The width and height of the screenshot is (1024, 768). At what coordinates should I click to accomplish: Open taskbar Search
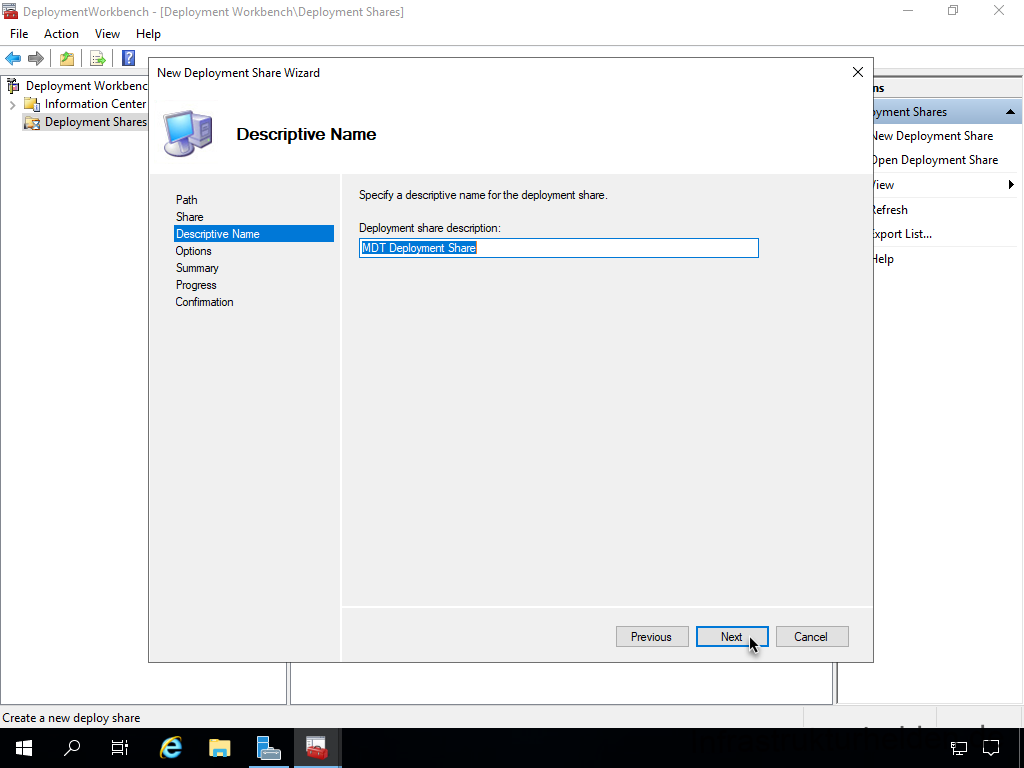pyautogui.click(x=72, y=748)
